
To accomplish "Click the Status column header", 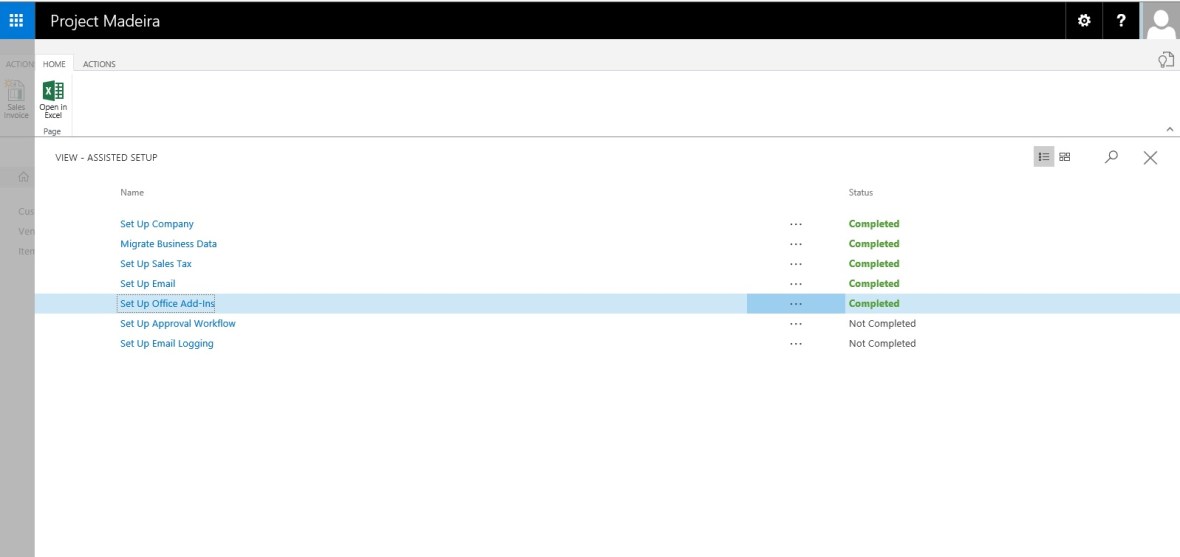I will click(860, 192).
